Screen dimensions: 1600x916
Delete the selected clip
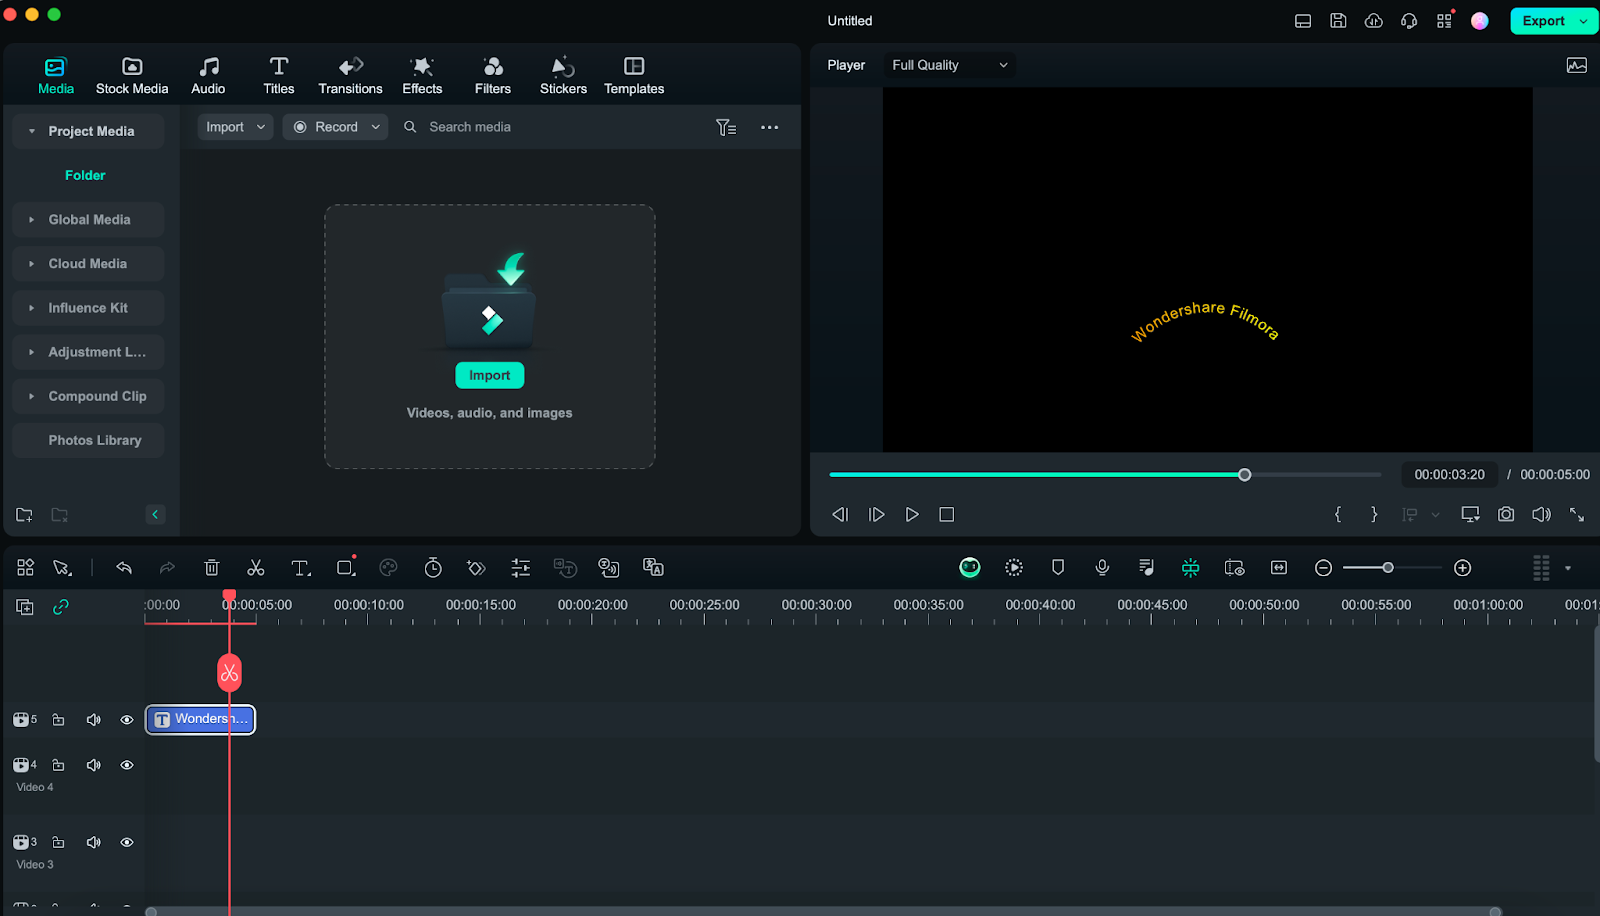(212, 568)
